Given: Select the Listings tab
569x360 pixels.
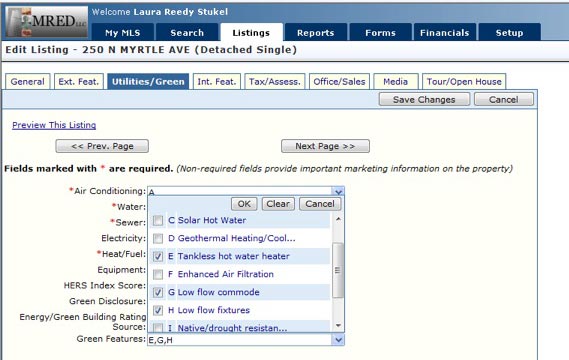Looking at the screenshot, I should point(251,33).
